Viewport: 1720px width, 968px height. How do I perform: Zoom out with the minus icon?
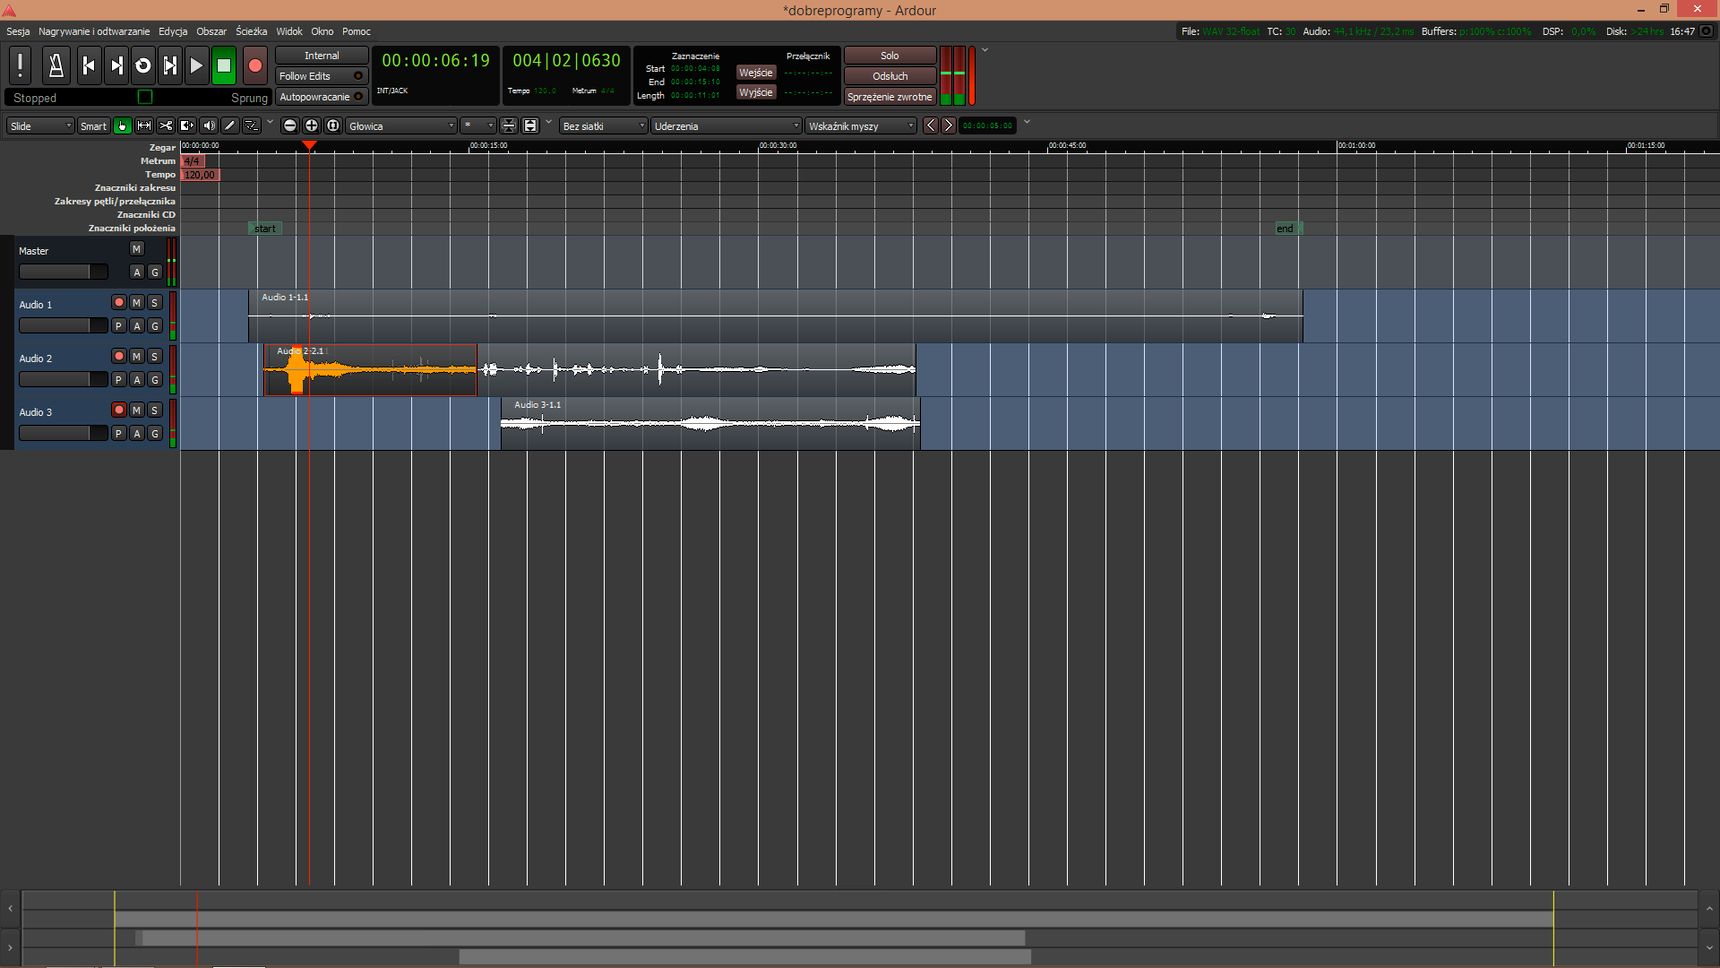[x=290, y=126]
